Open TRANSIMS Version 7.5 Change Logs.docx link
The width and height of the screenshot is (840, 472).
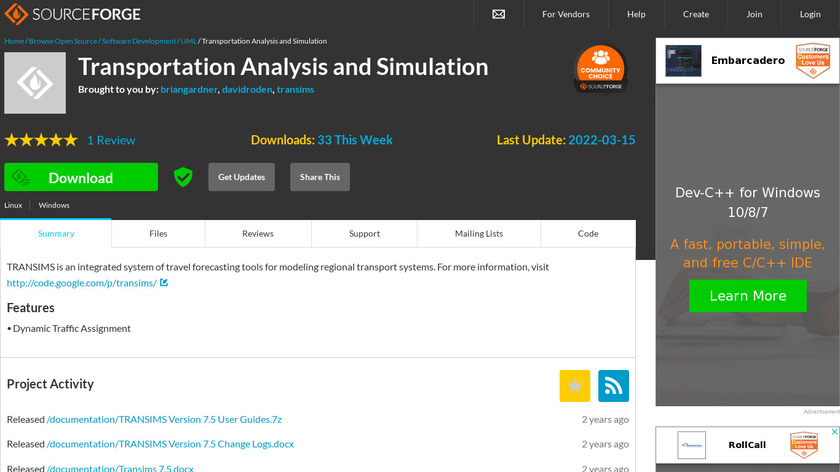click(x=170, y=444)
